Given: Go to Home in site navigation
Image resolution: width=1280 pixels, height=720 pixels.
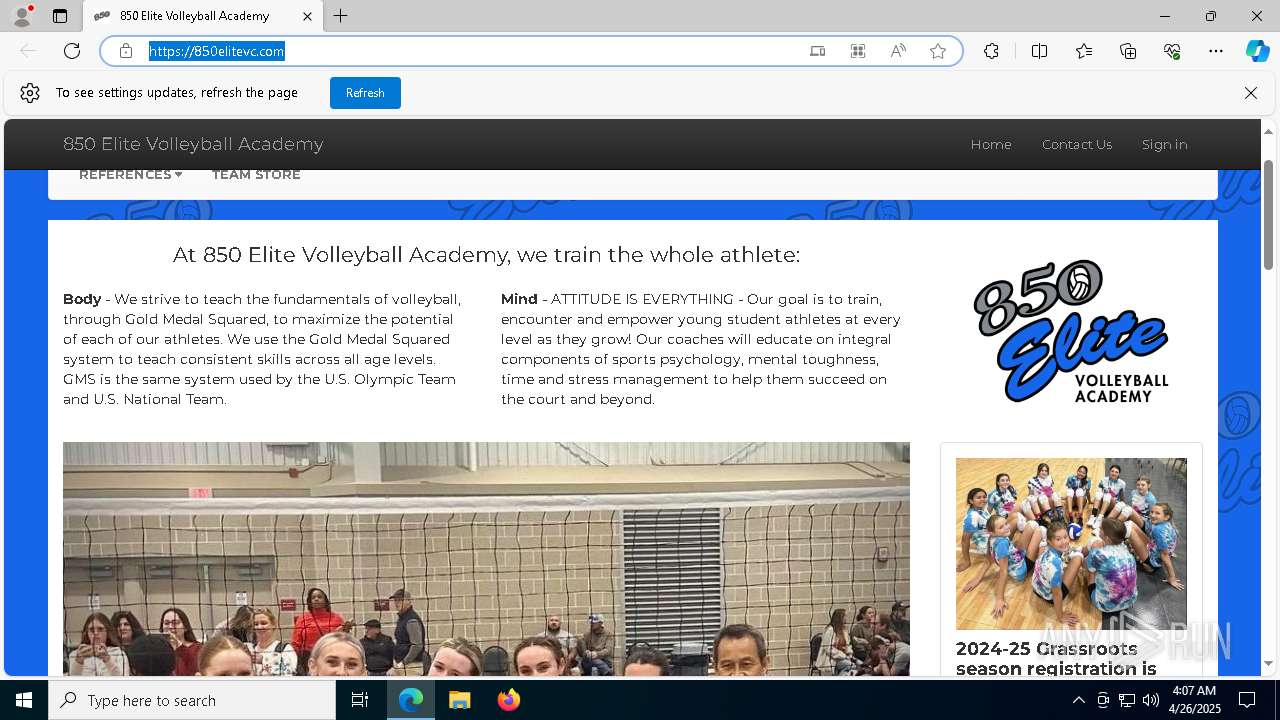Looking at the screenshot, I should 991,144.
